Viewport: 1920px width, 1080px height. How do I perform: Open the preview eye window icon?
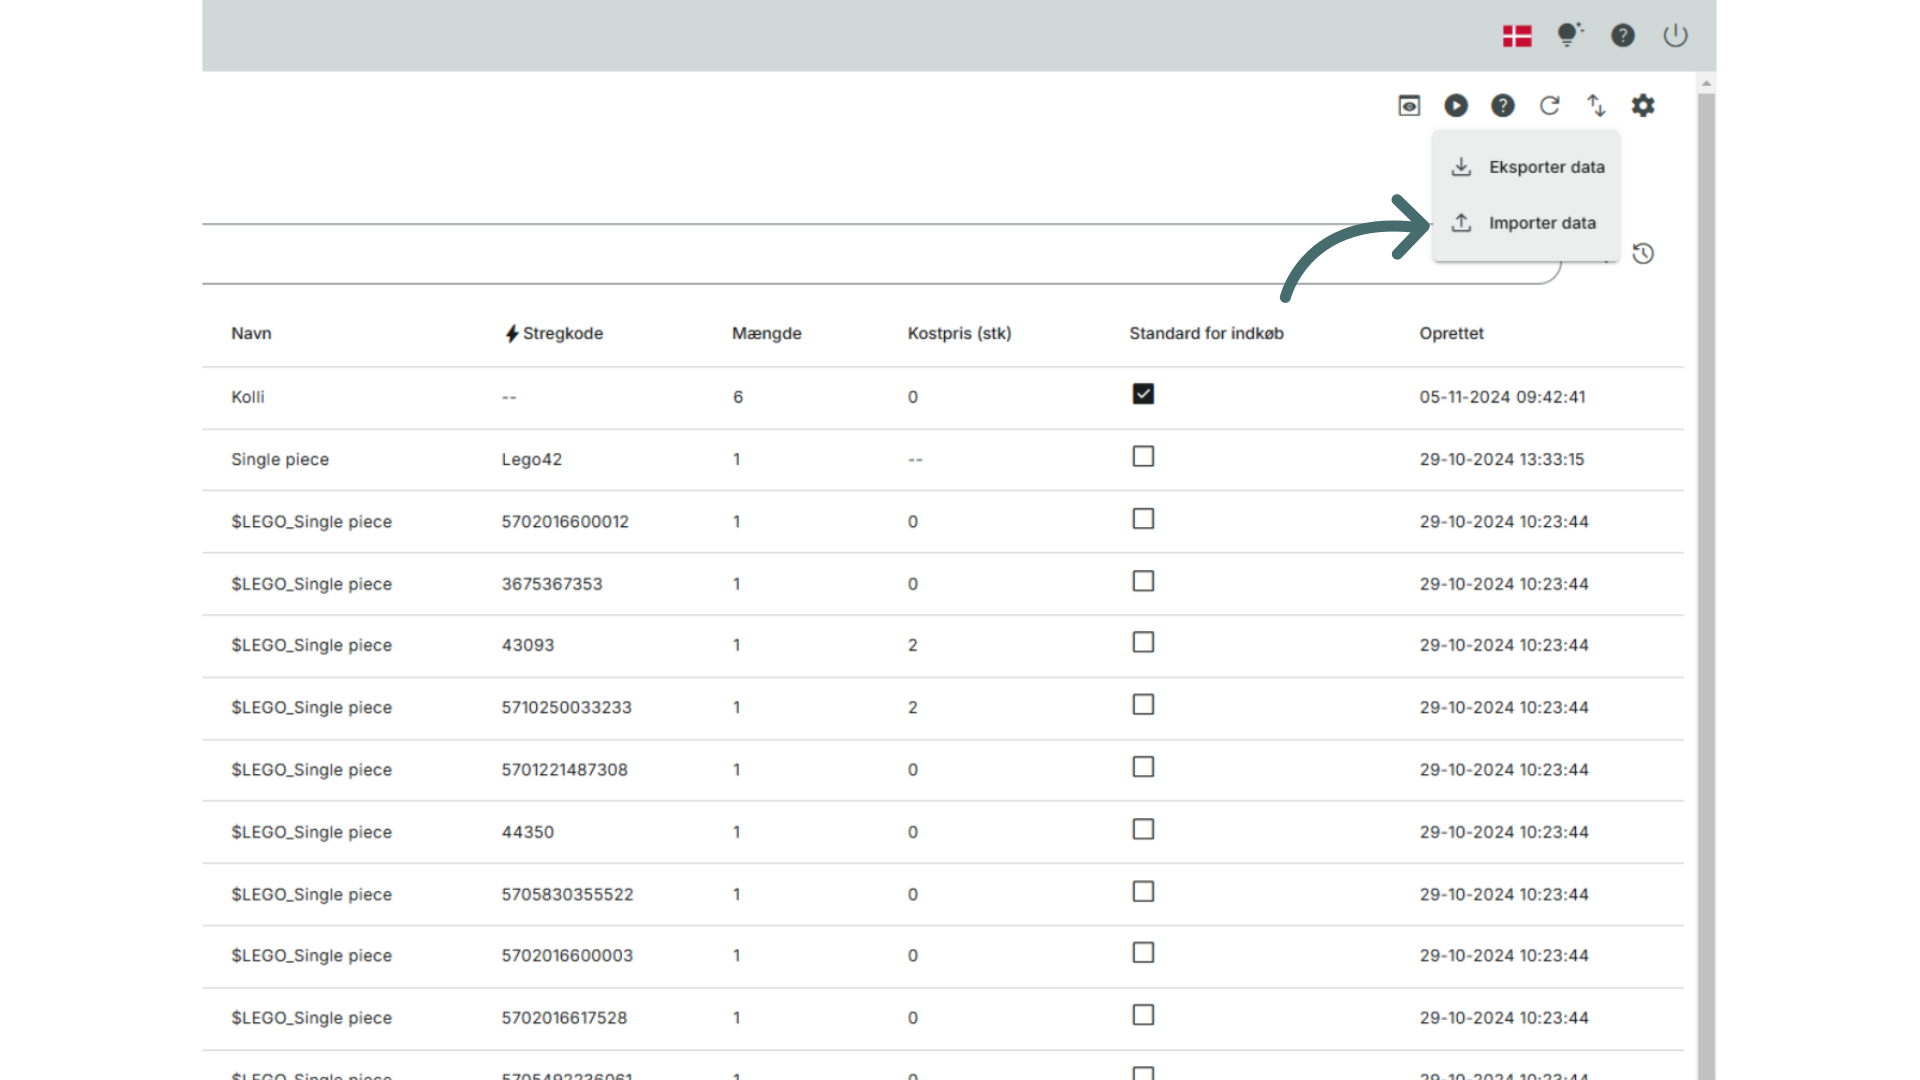click(1409, 106)
